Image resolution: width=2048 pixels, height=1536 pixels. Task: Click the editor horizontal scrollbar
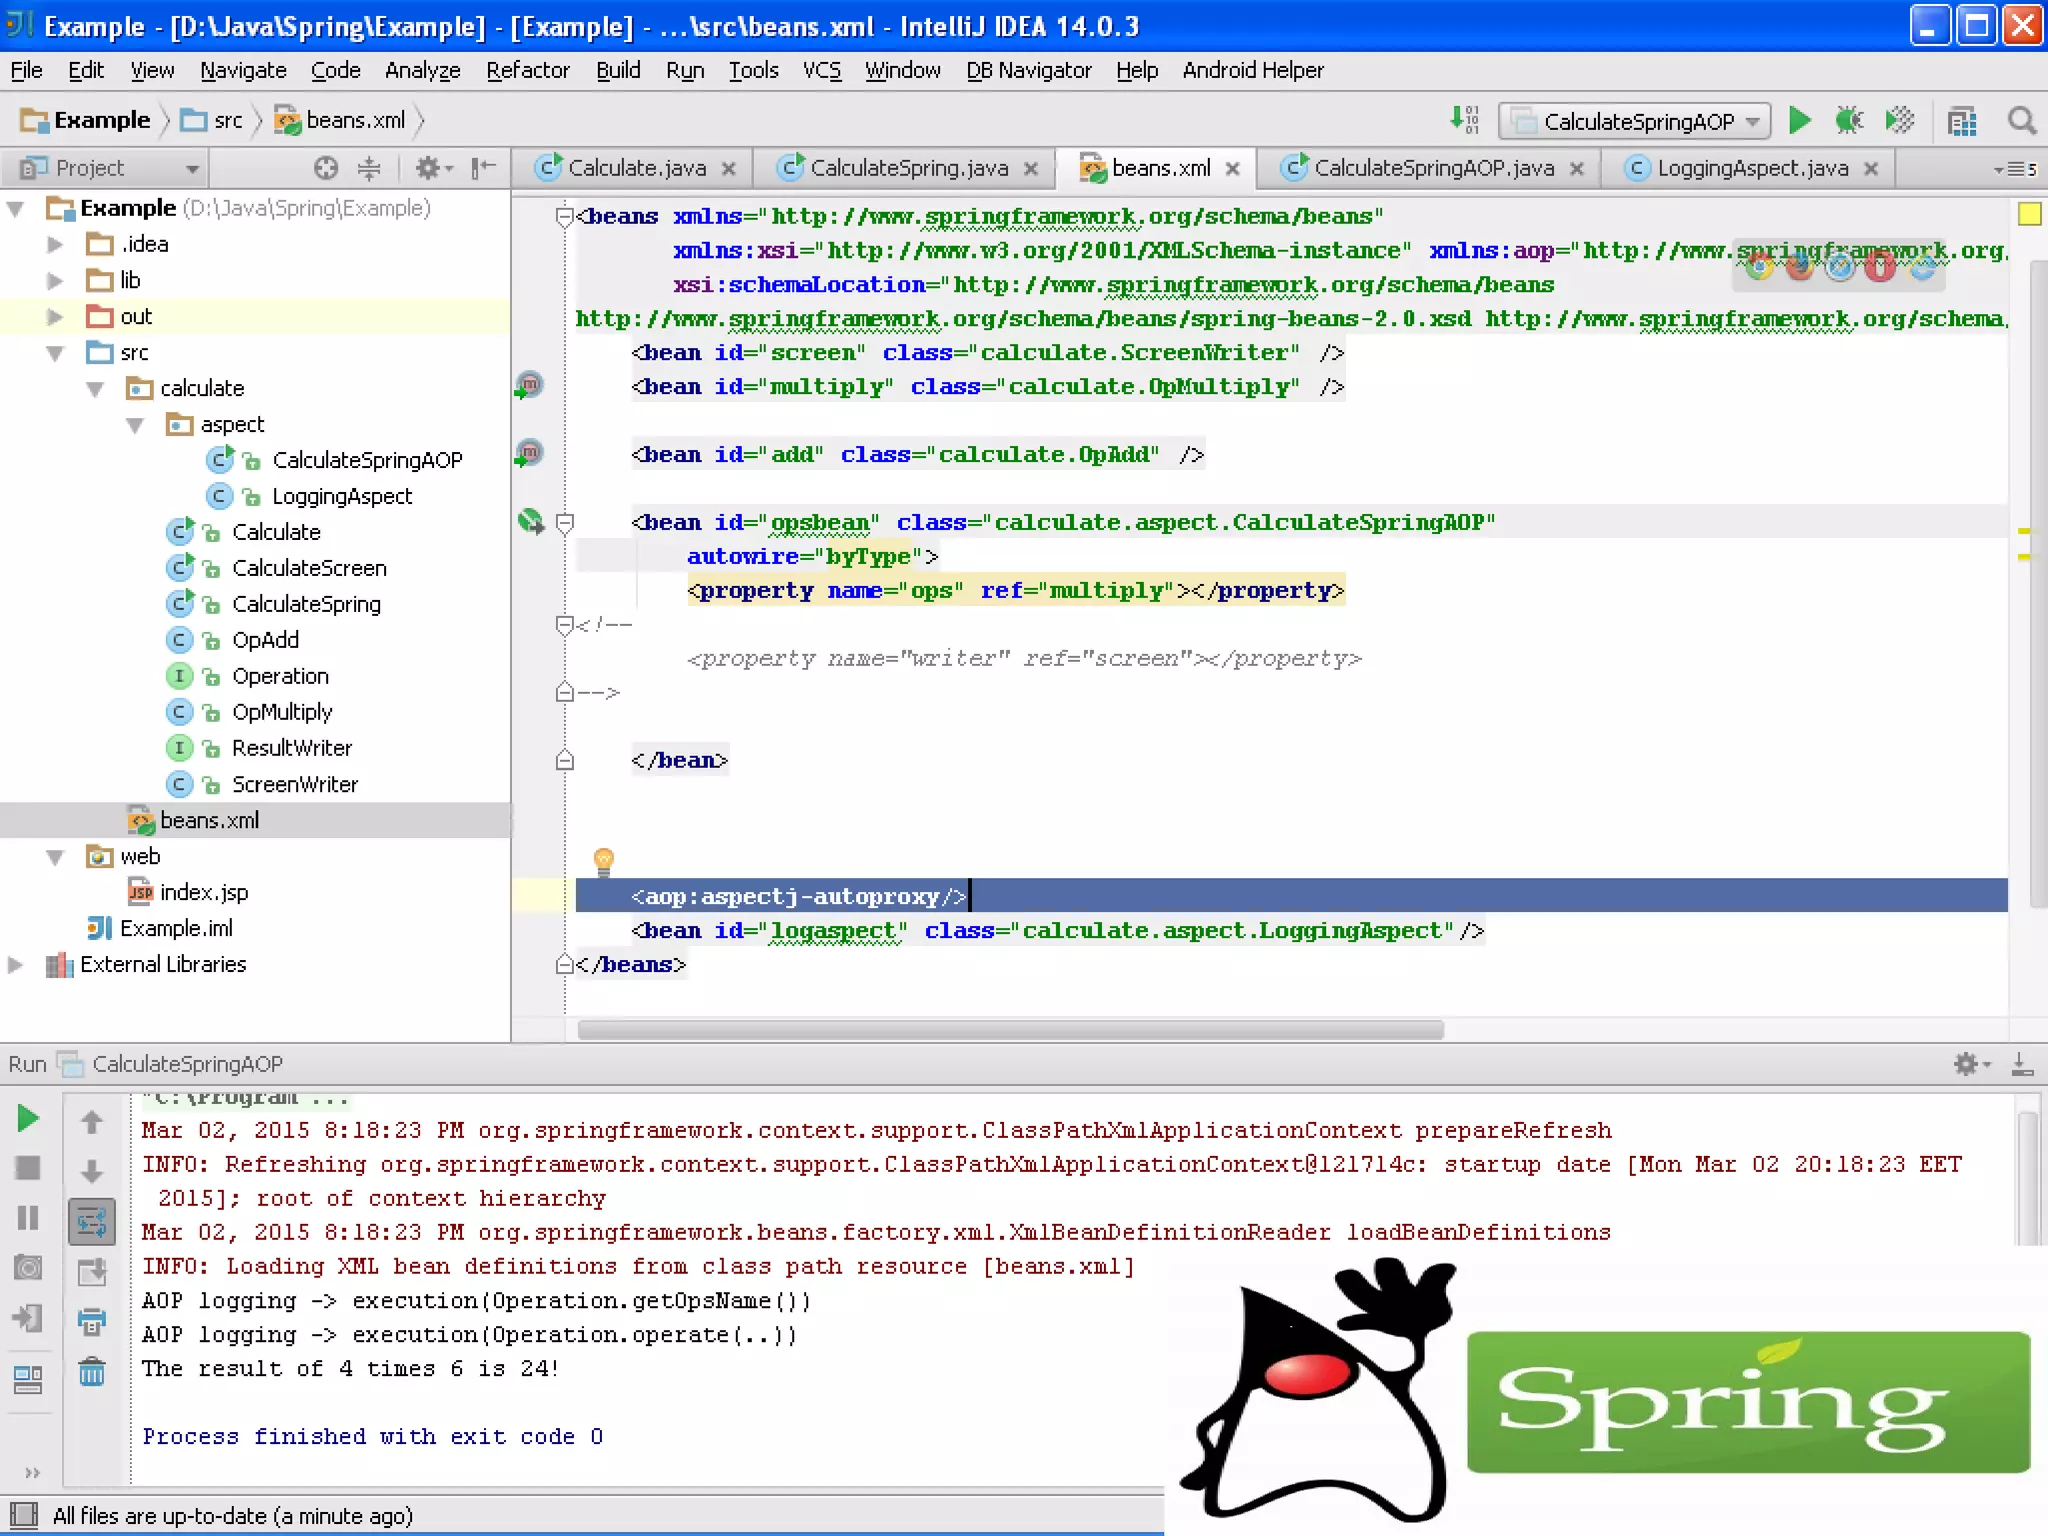[1010, 1030]
